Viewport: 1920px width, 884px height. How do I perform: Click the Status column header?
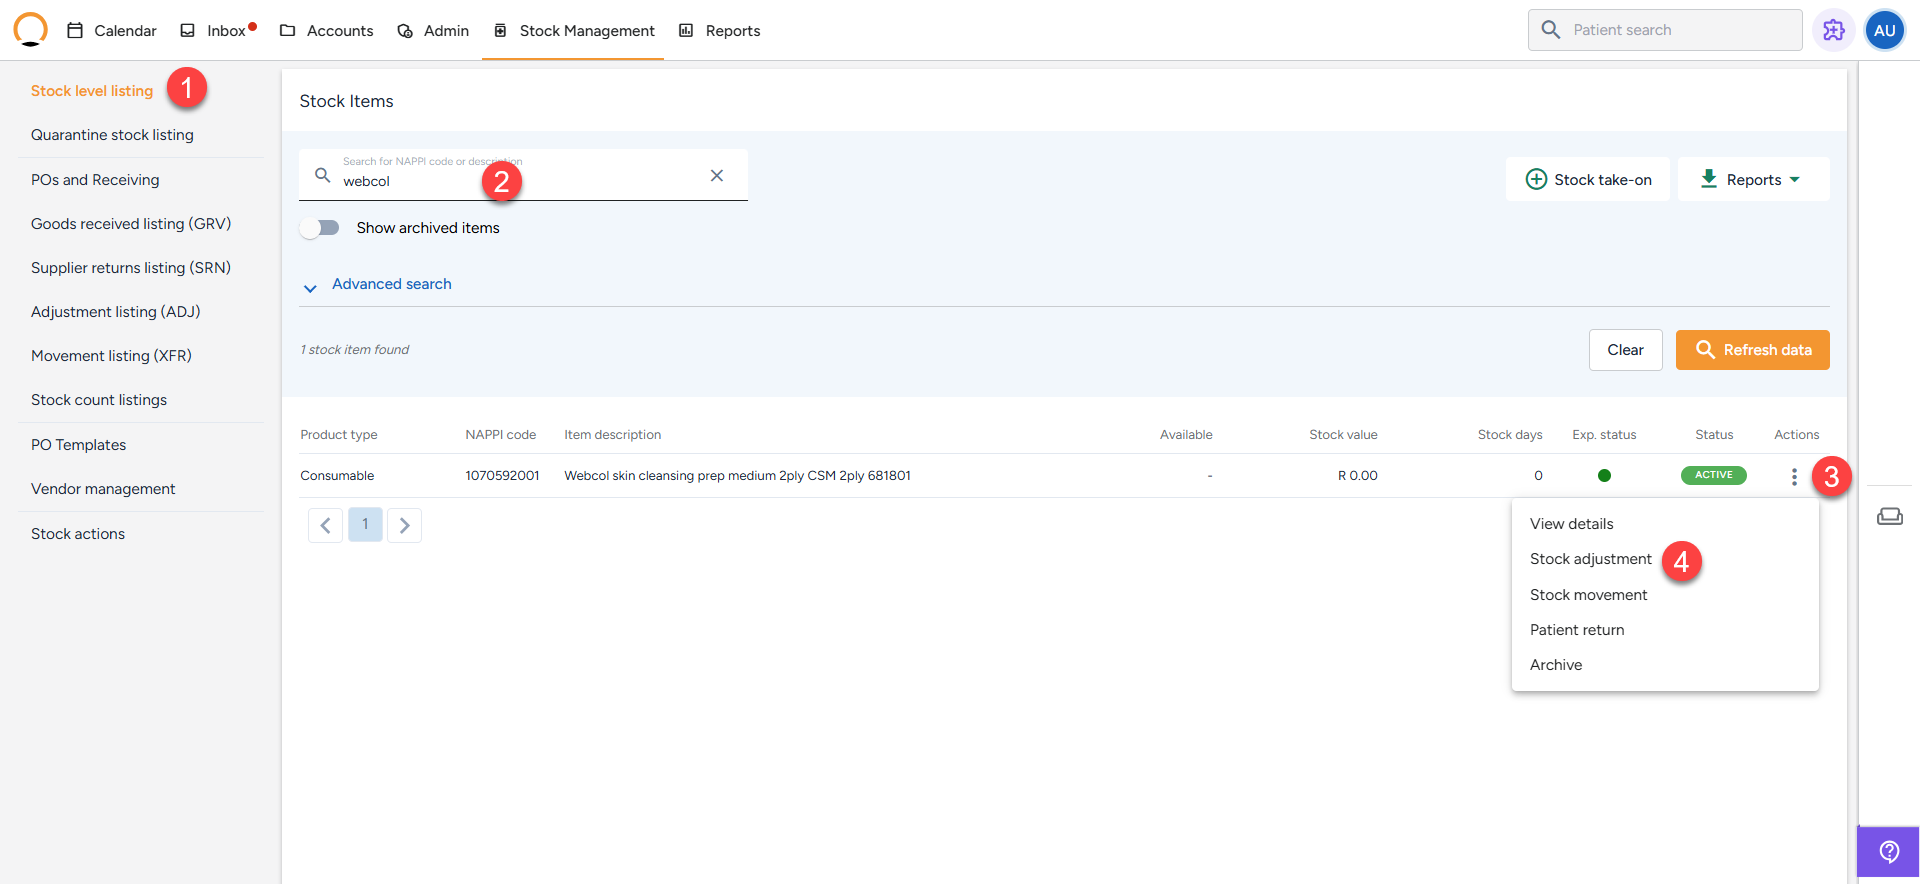pos(1714,435)
